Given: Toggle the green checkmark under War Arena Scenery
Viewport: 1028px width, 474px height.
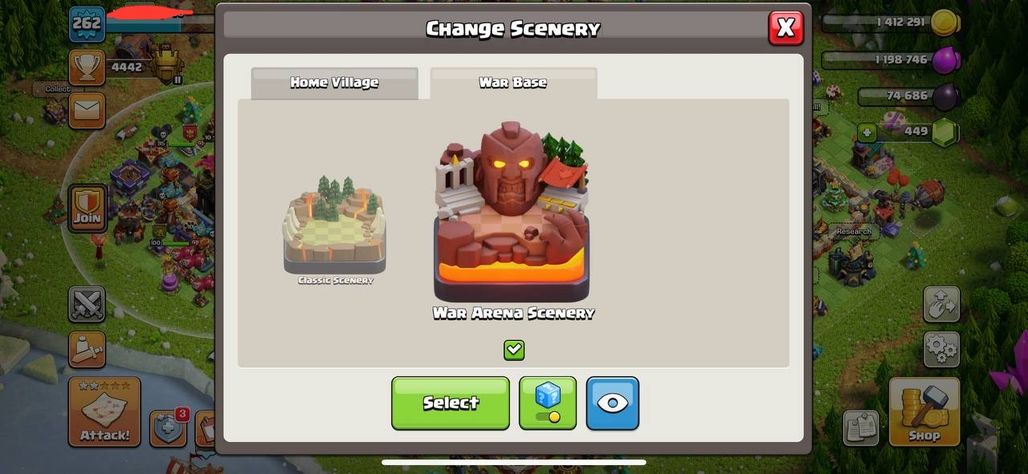Looking at the screenshot, I should (x=514, y=350).
